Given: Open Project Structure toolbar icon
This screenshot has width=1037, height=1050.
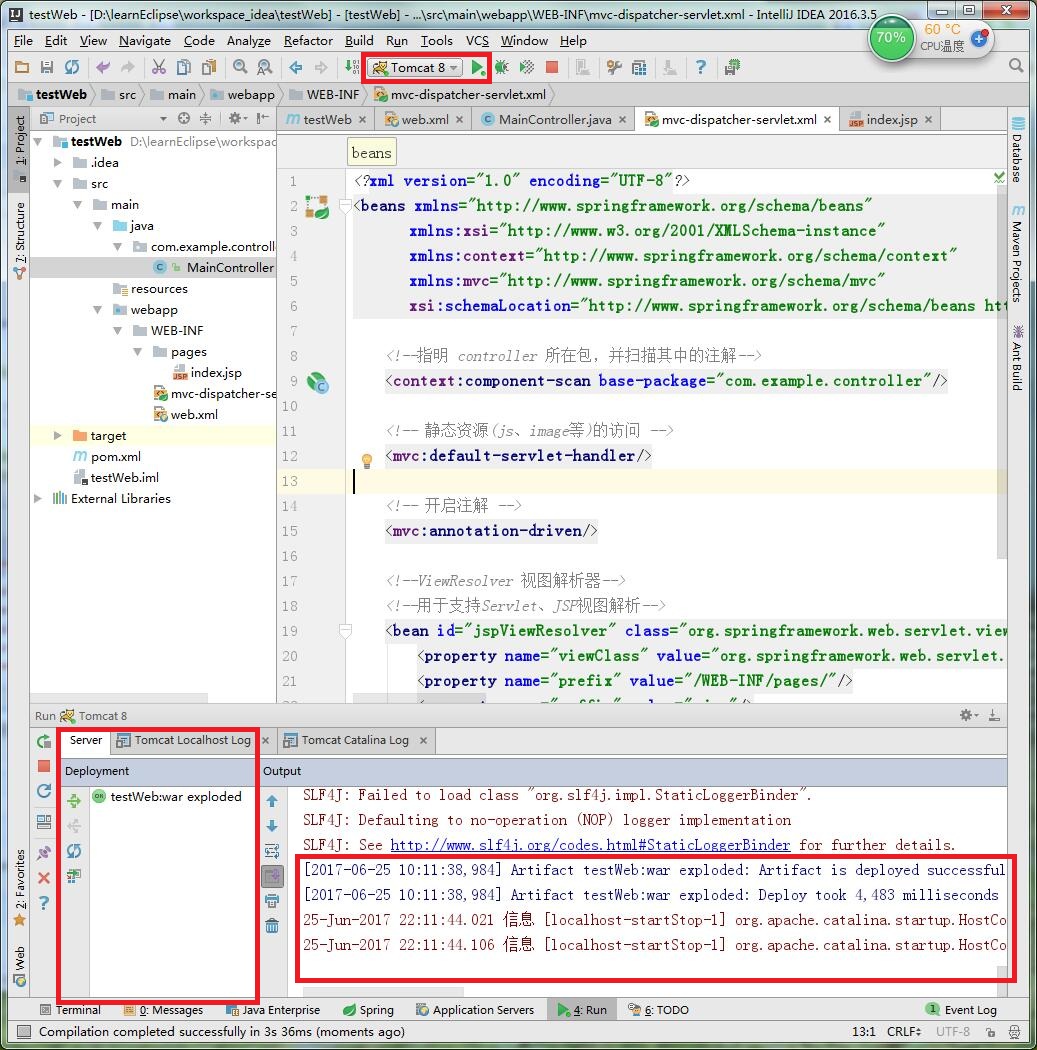Looking at the screenshot, I should [x=639, y=67].
